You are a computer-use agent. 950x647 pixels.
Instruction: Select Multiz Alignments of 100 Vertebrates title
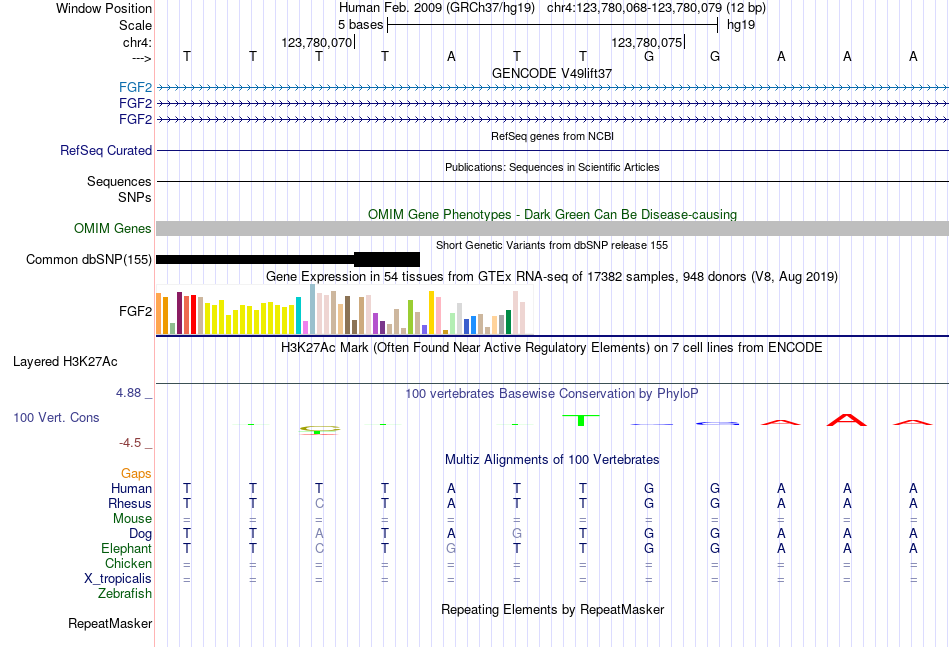[552, 460]
